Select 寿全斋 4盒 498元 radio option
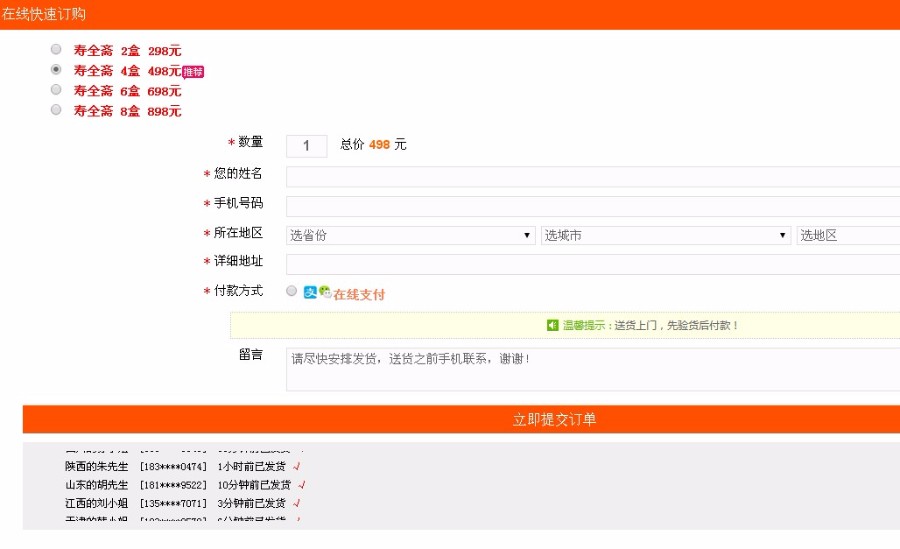 pyautogui.click(x=56, y=69)
